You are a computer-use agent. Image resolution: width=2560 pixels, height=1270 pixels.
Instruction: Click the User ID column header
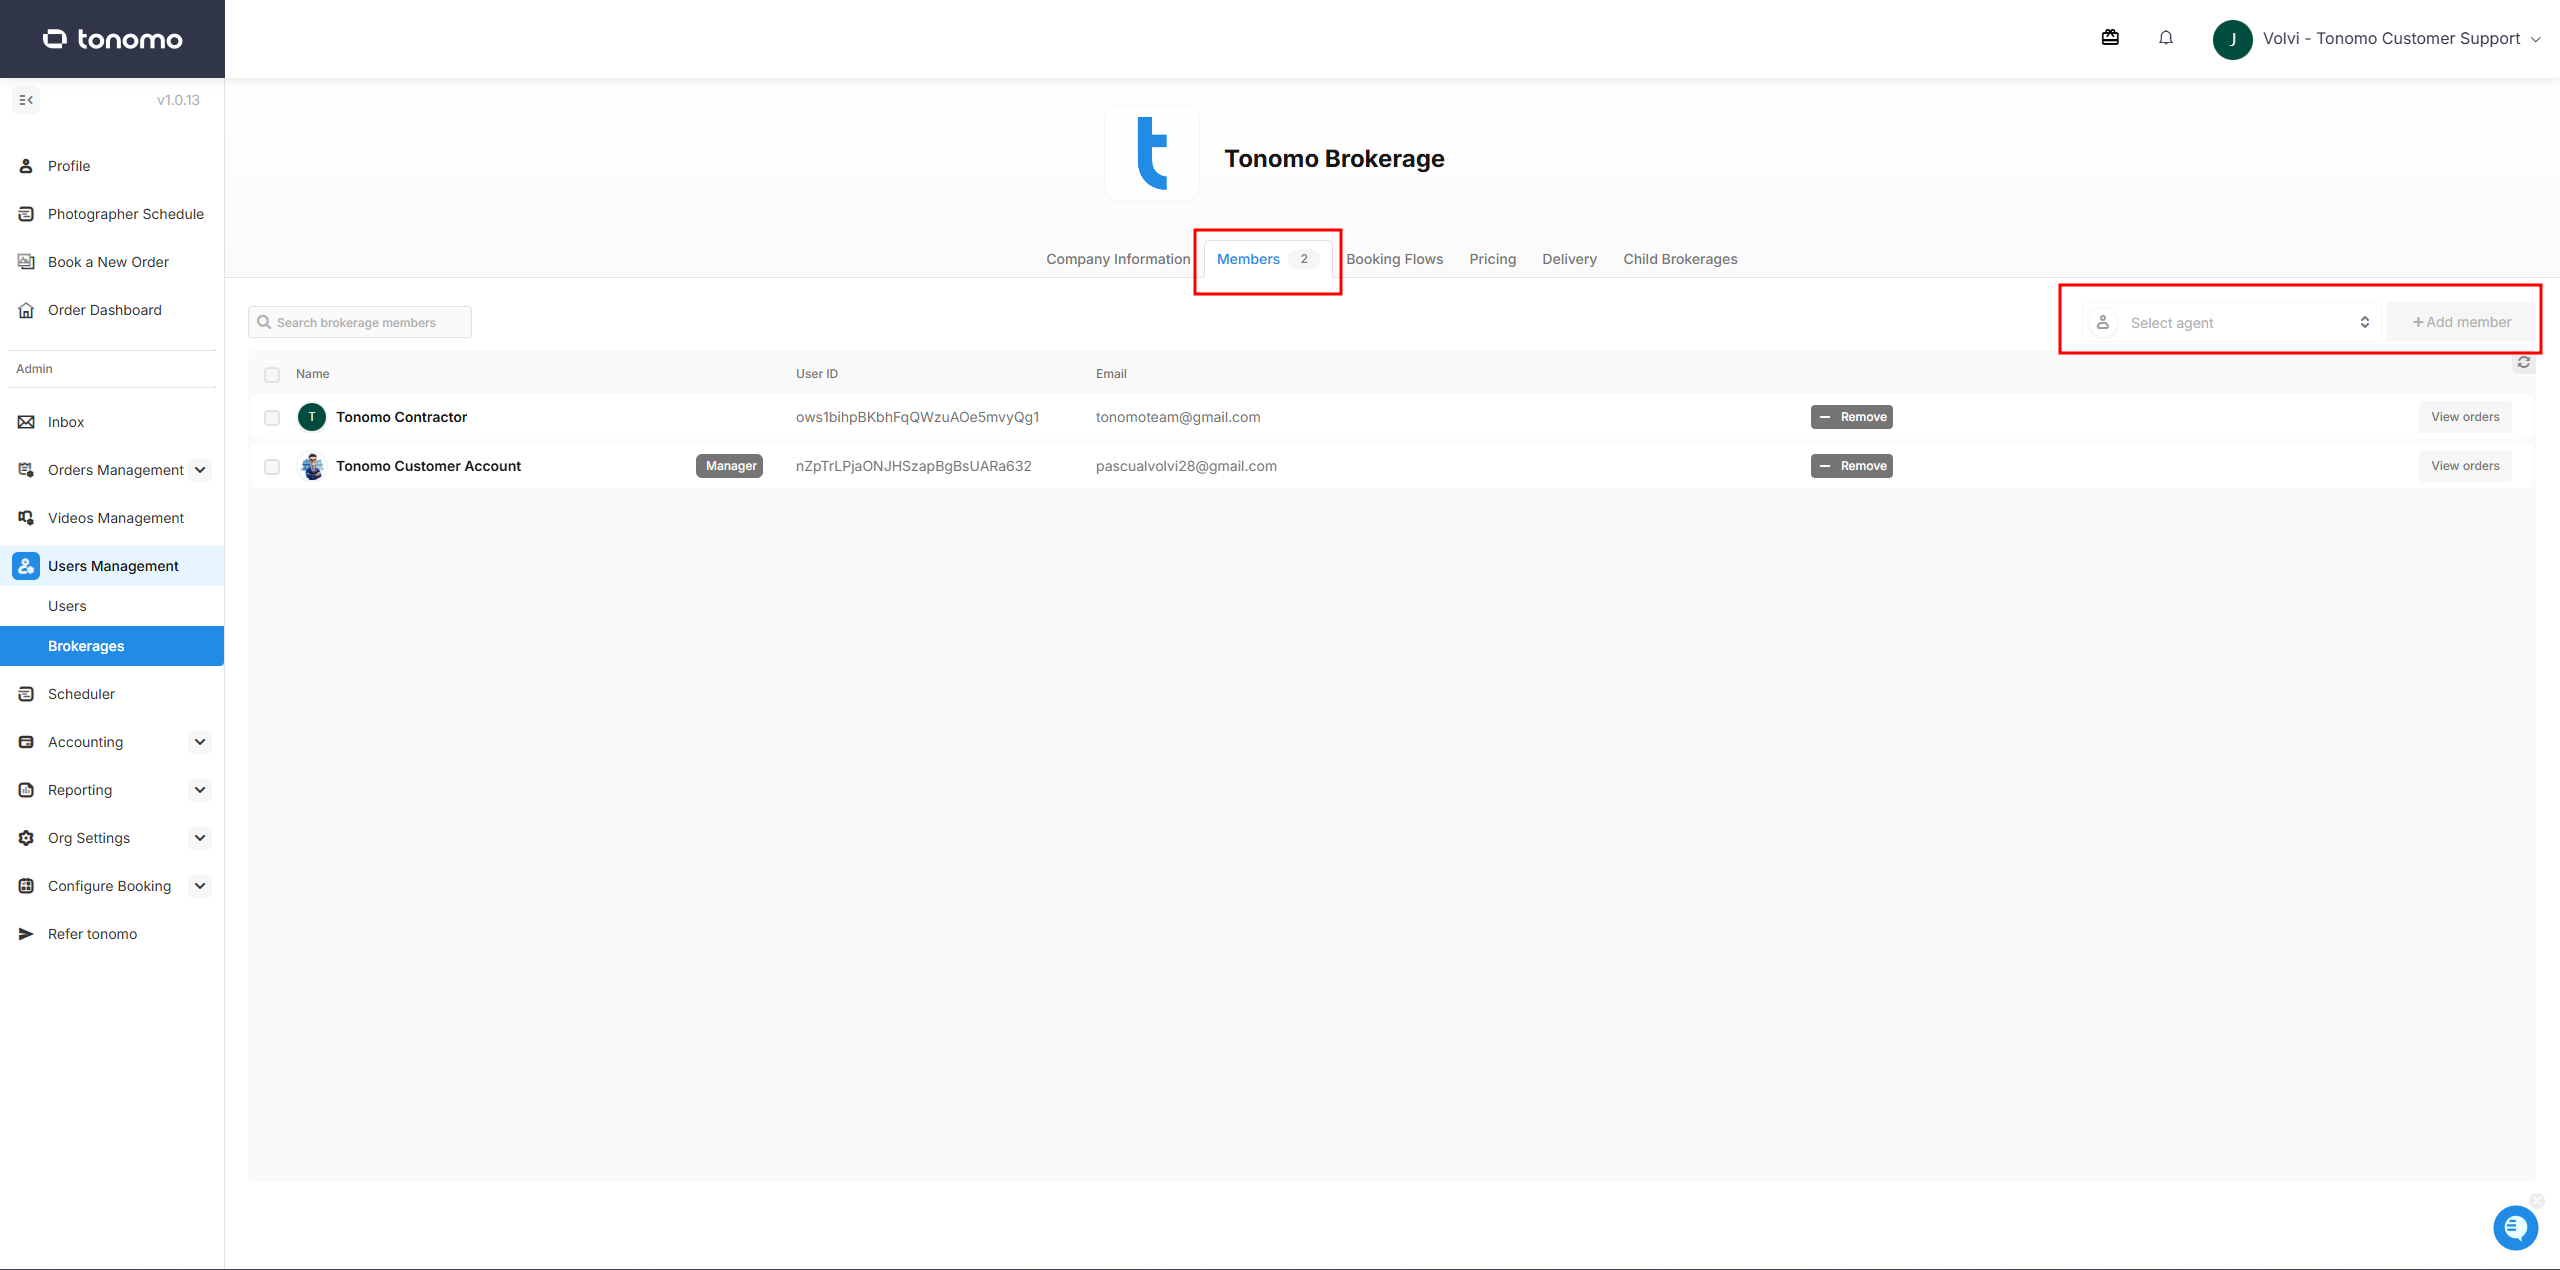[x=817, y=374]
